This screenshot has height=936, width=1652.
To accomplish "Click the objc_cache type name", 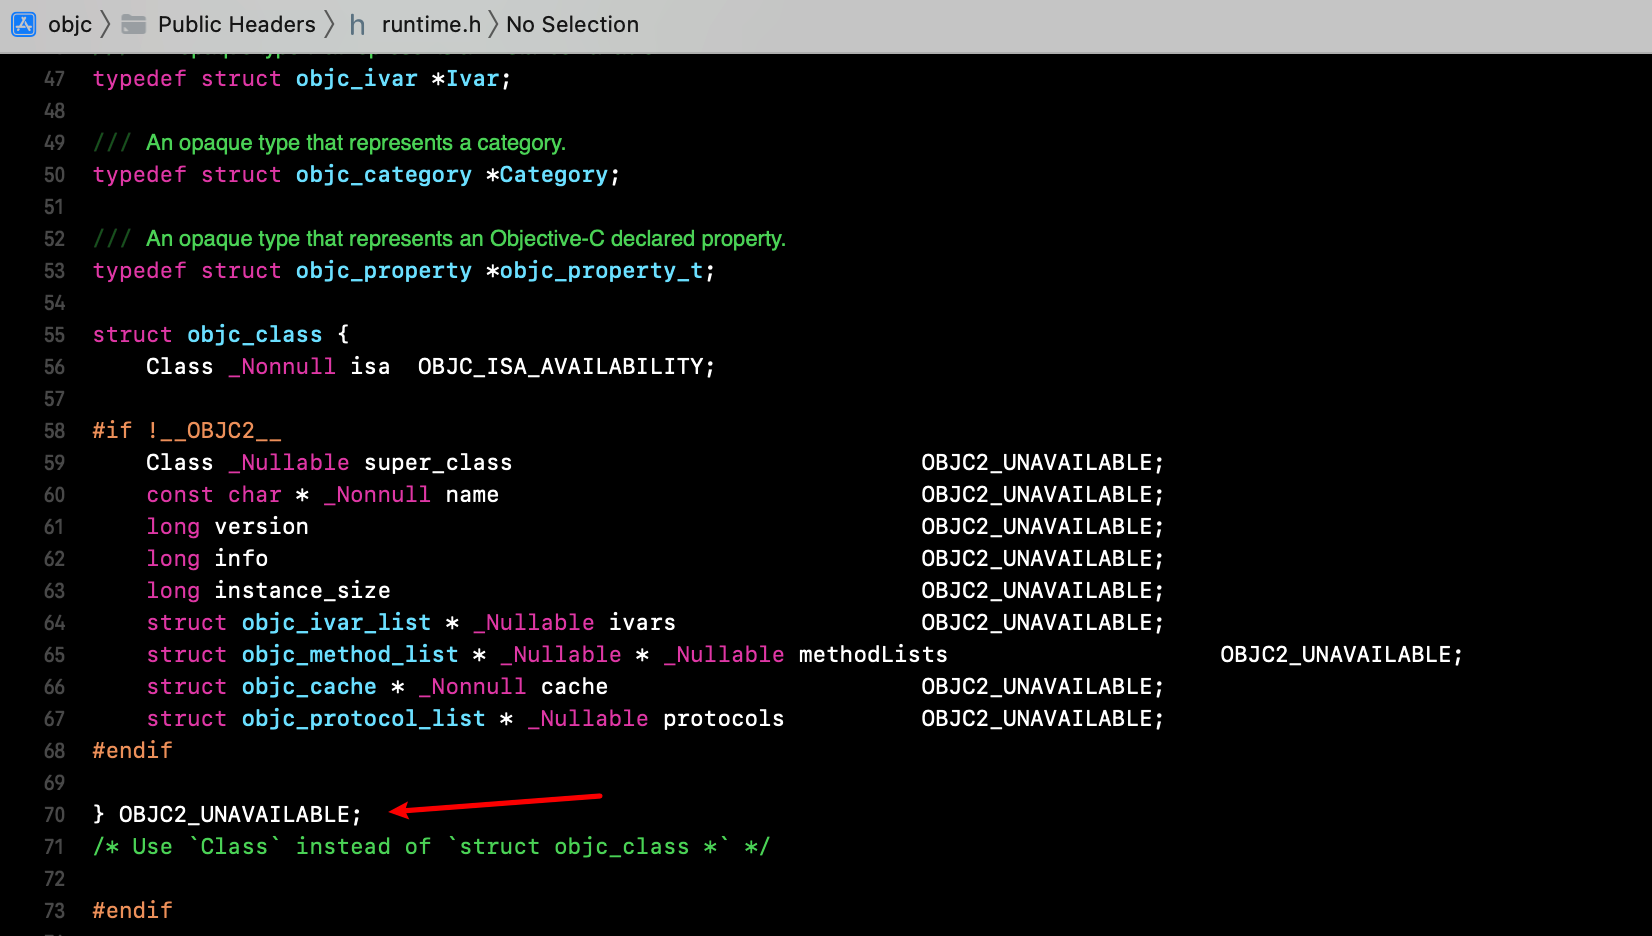I will click(309, 687).
